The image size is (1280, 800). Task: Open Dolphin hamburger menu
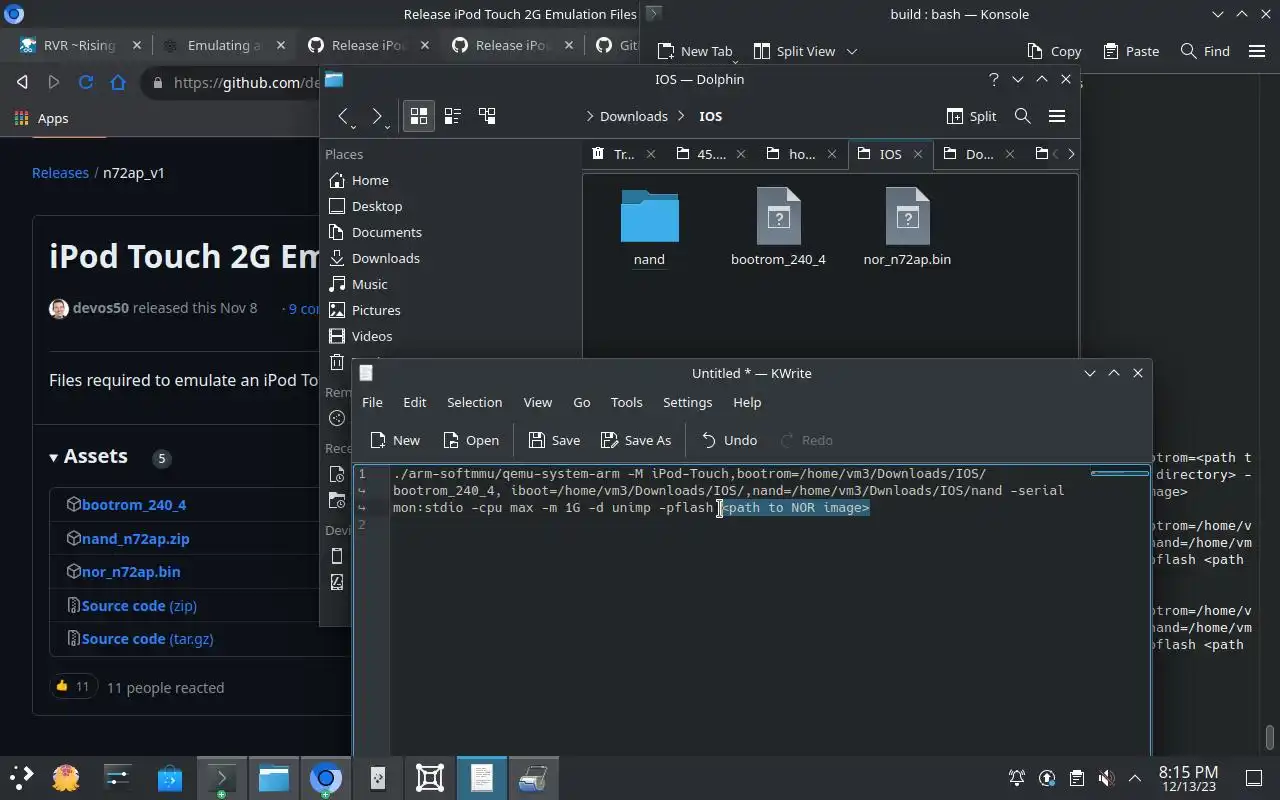pyautogui.click(x=1056, y=116)
